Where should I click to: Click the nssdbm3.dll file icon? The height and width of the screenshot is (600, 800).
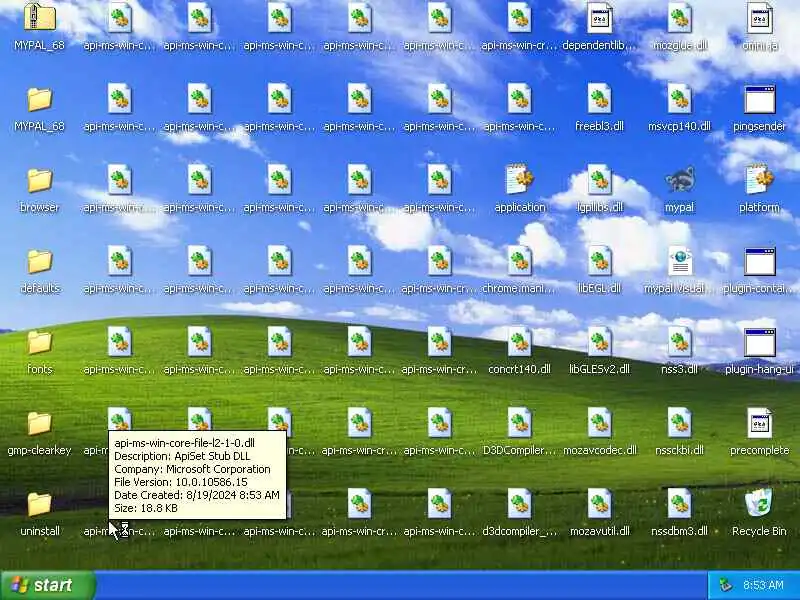(680, 504)
